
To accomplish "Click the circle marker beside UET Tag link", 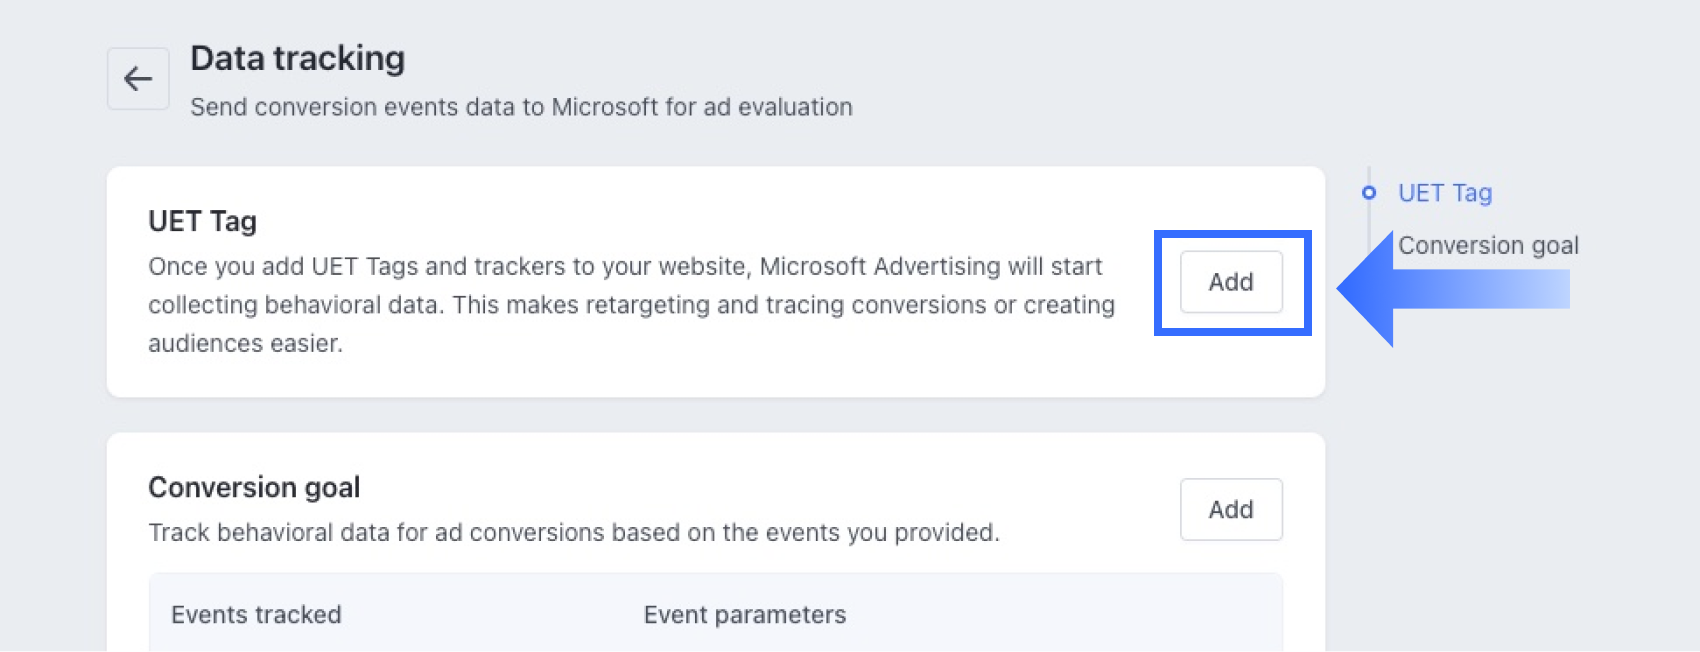I will (1369, 193).
